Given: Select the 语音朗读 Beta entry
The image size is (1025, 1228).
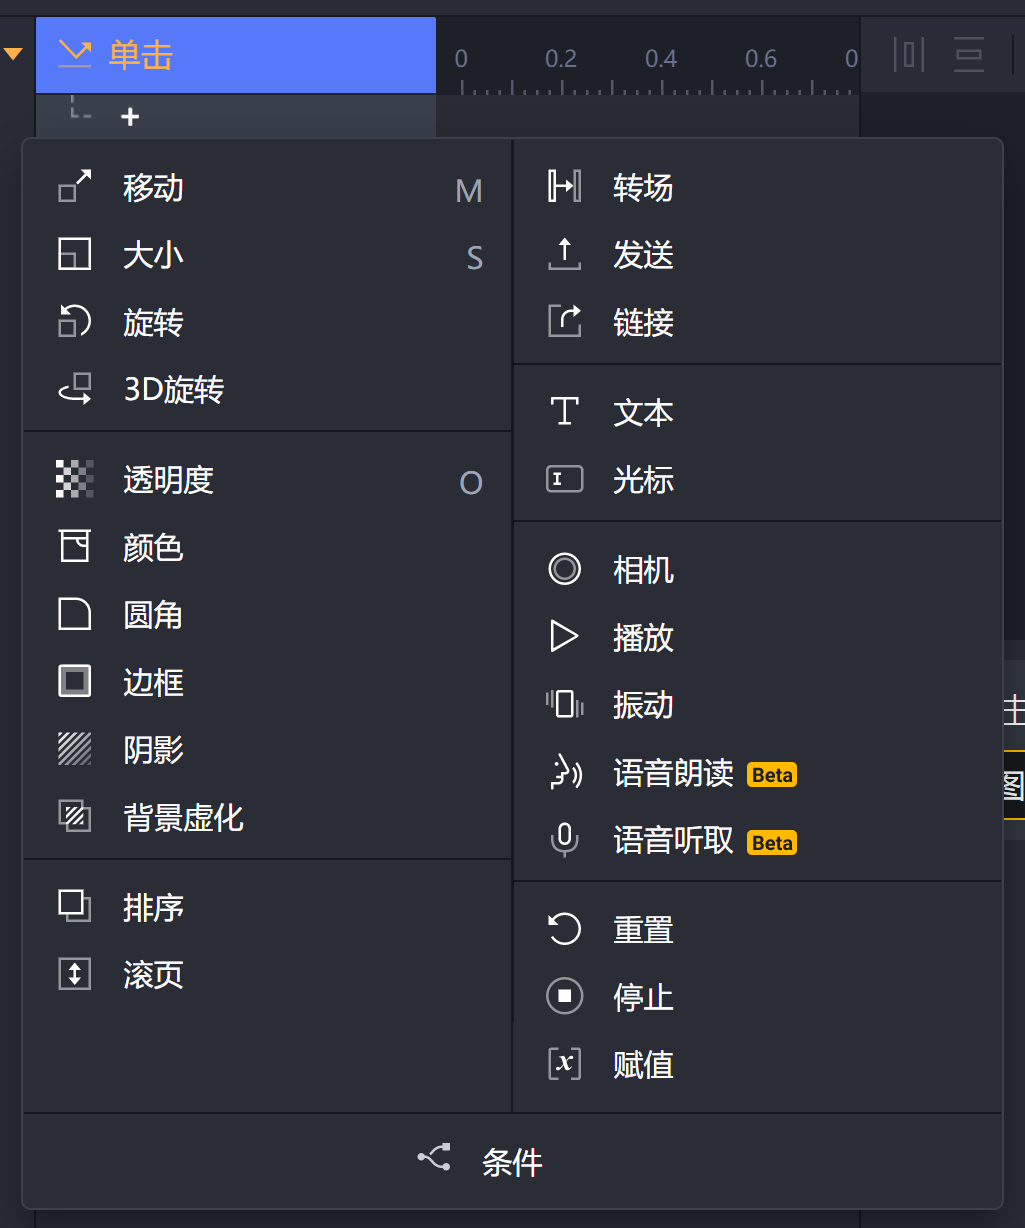Looking at the screenshot, I should tap(673, 773).
